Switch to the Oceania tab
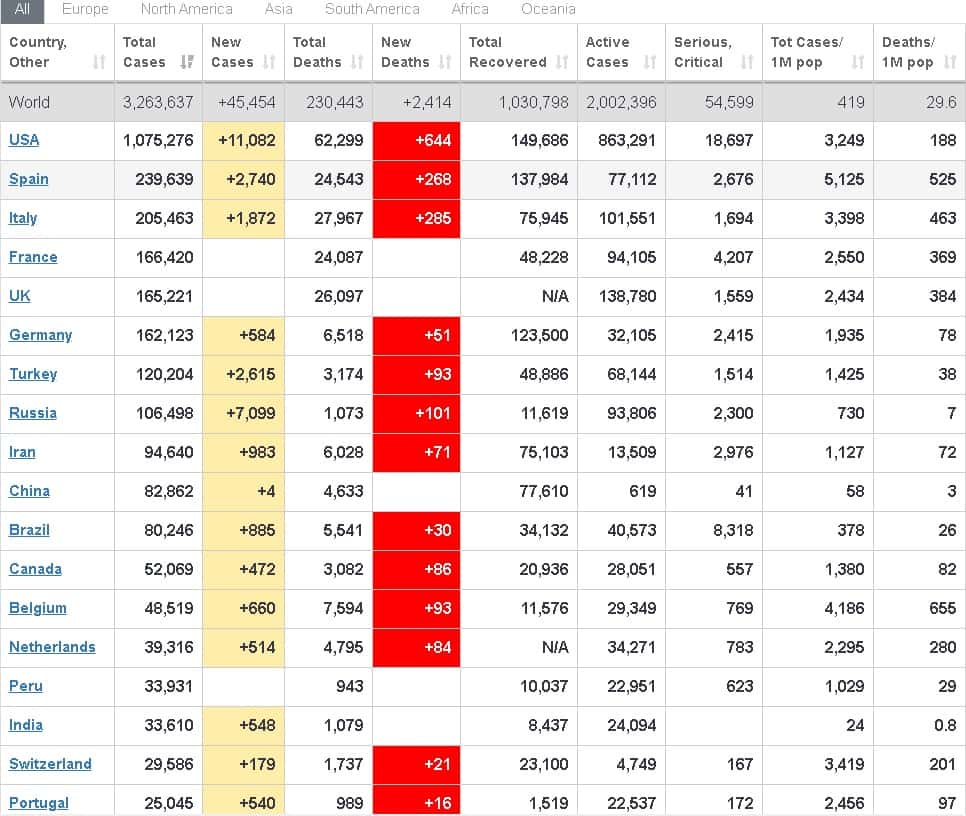This screenshot has width=966, height=816. 548,10
